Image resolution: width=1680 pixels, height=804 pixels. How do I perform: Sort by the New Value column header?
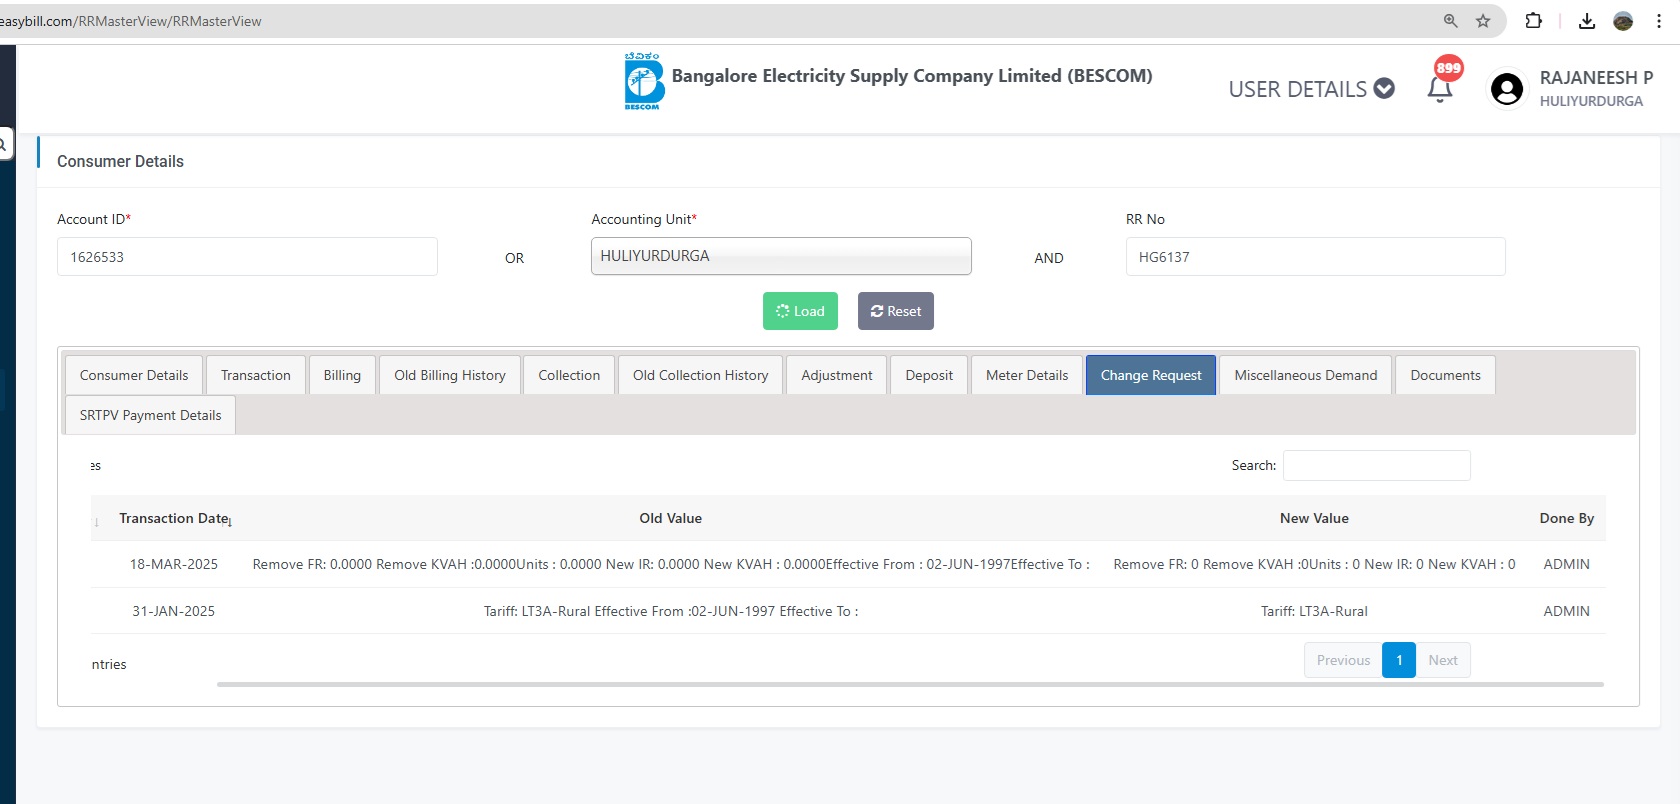point(1314,518)
